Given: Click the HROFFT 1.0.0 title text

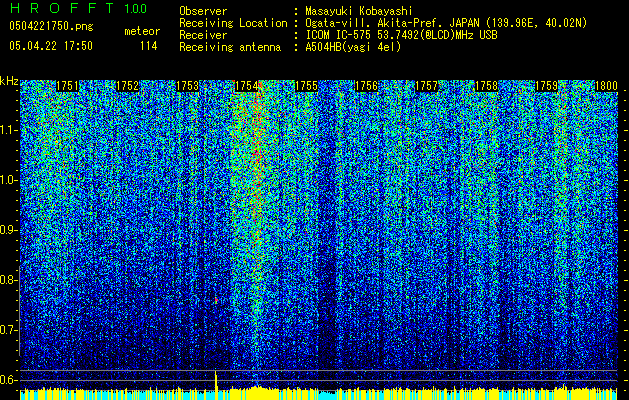Looking at the screenshot, I should point(78,8).
